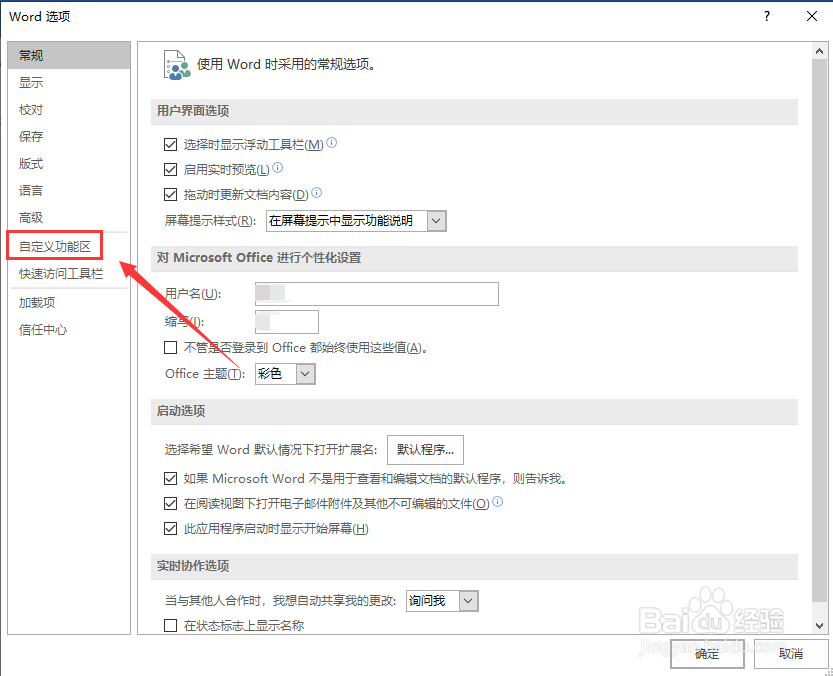Click the vertical scrollbar thumb
Viewport: 833px width, 676px height.
click(x=819, y=331)
